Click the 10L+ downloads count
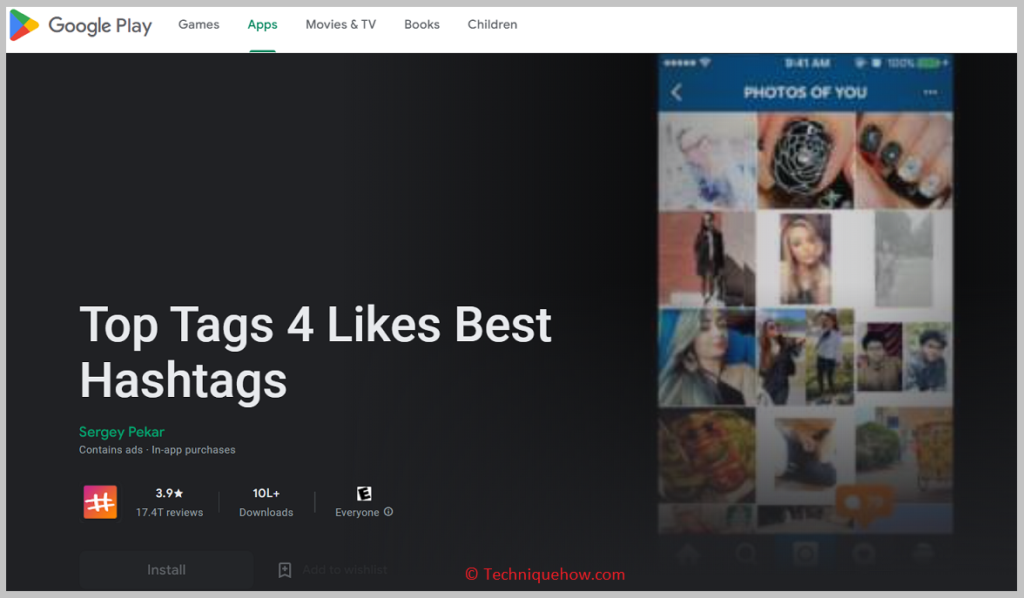 [x=266, y=493]
